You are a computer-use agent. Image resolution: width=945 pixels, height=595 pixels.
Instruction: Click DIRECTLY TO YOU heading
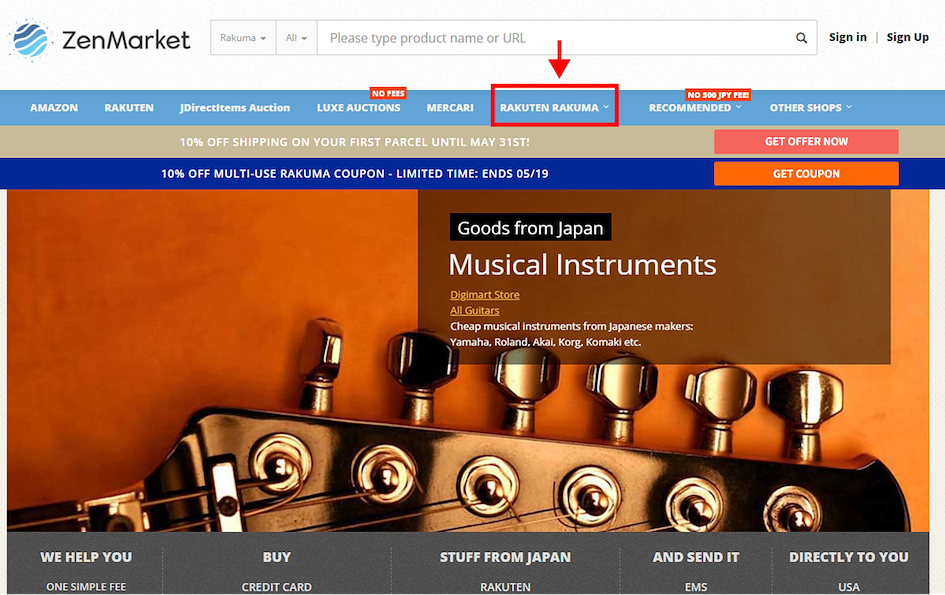[849, 557]
